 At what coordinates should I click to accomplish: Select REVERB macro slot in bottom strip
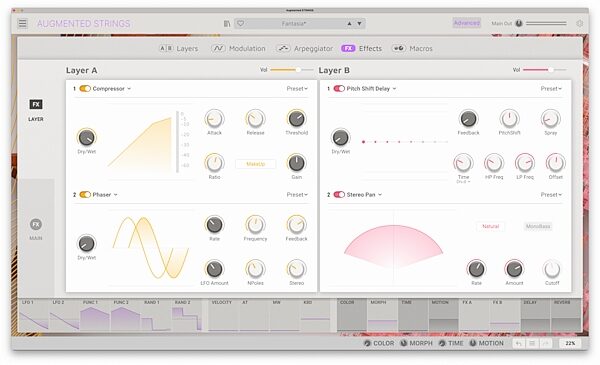coord(566,315)
